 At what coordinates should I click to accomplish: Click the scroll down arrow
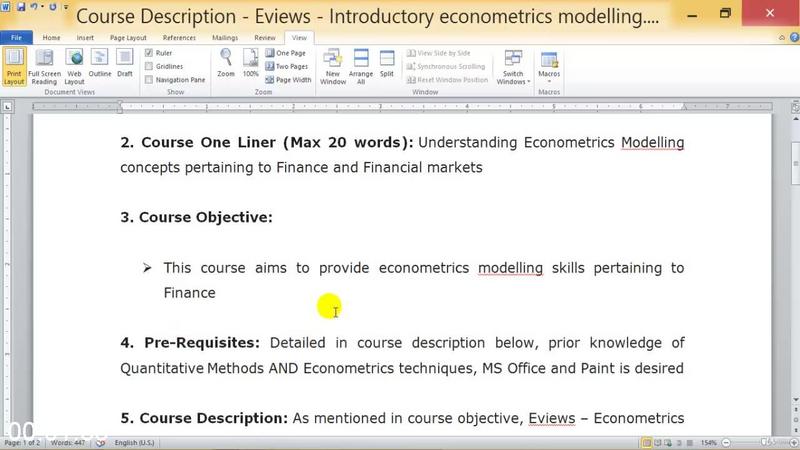pyautogui.click(x=795, y=400)
